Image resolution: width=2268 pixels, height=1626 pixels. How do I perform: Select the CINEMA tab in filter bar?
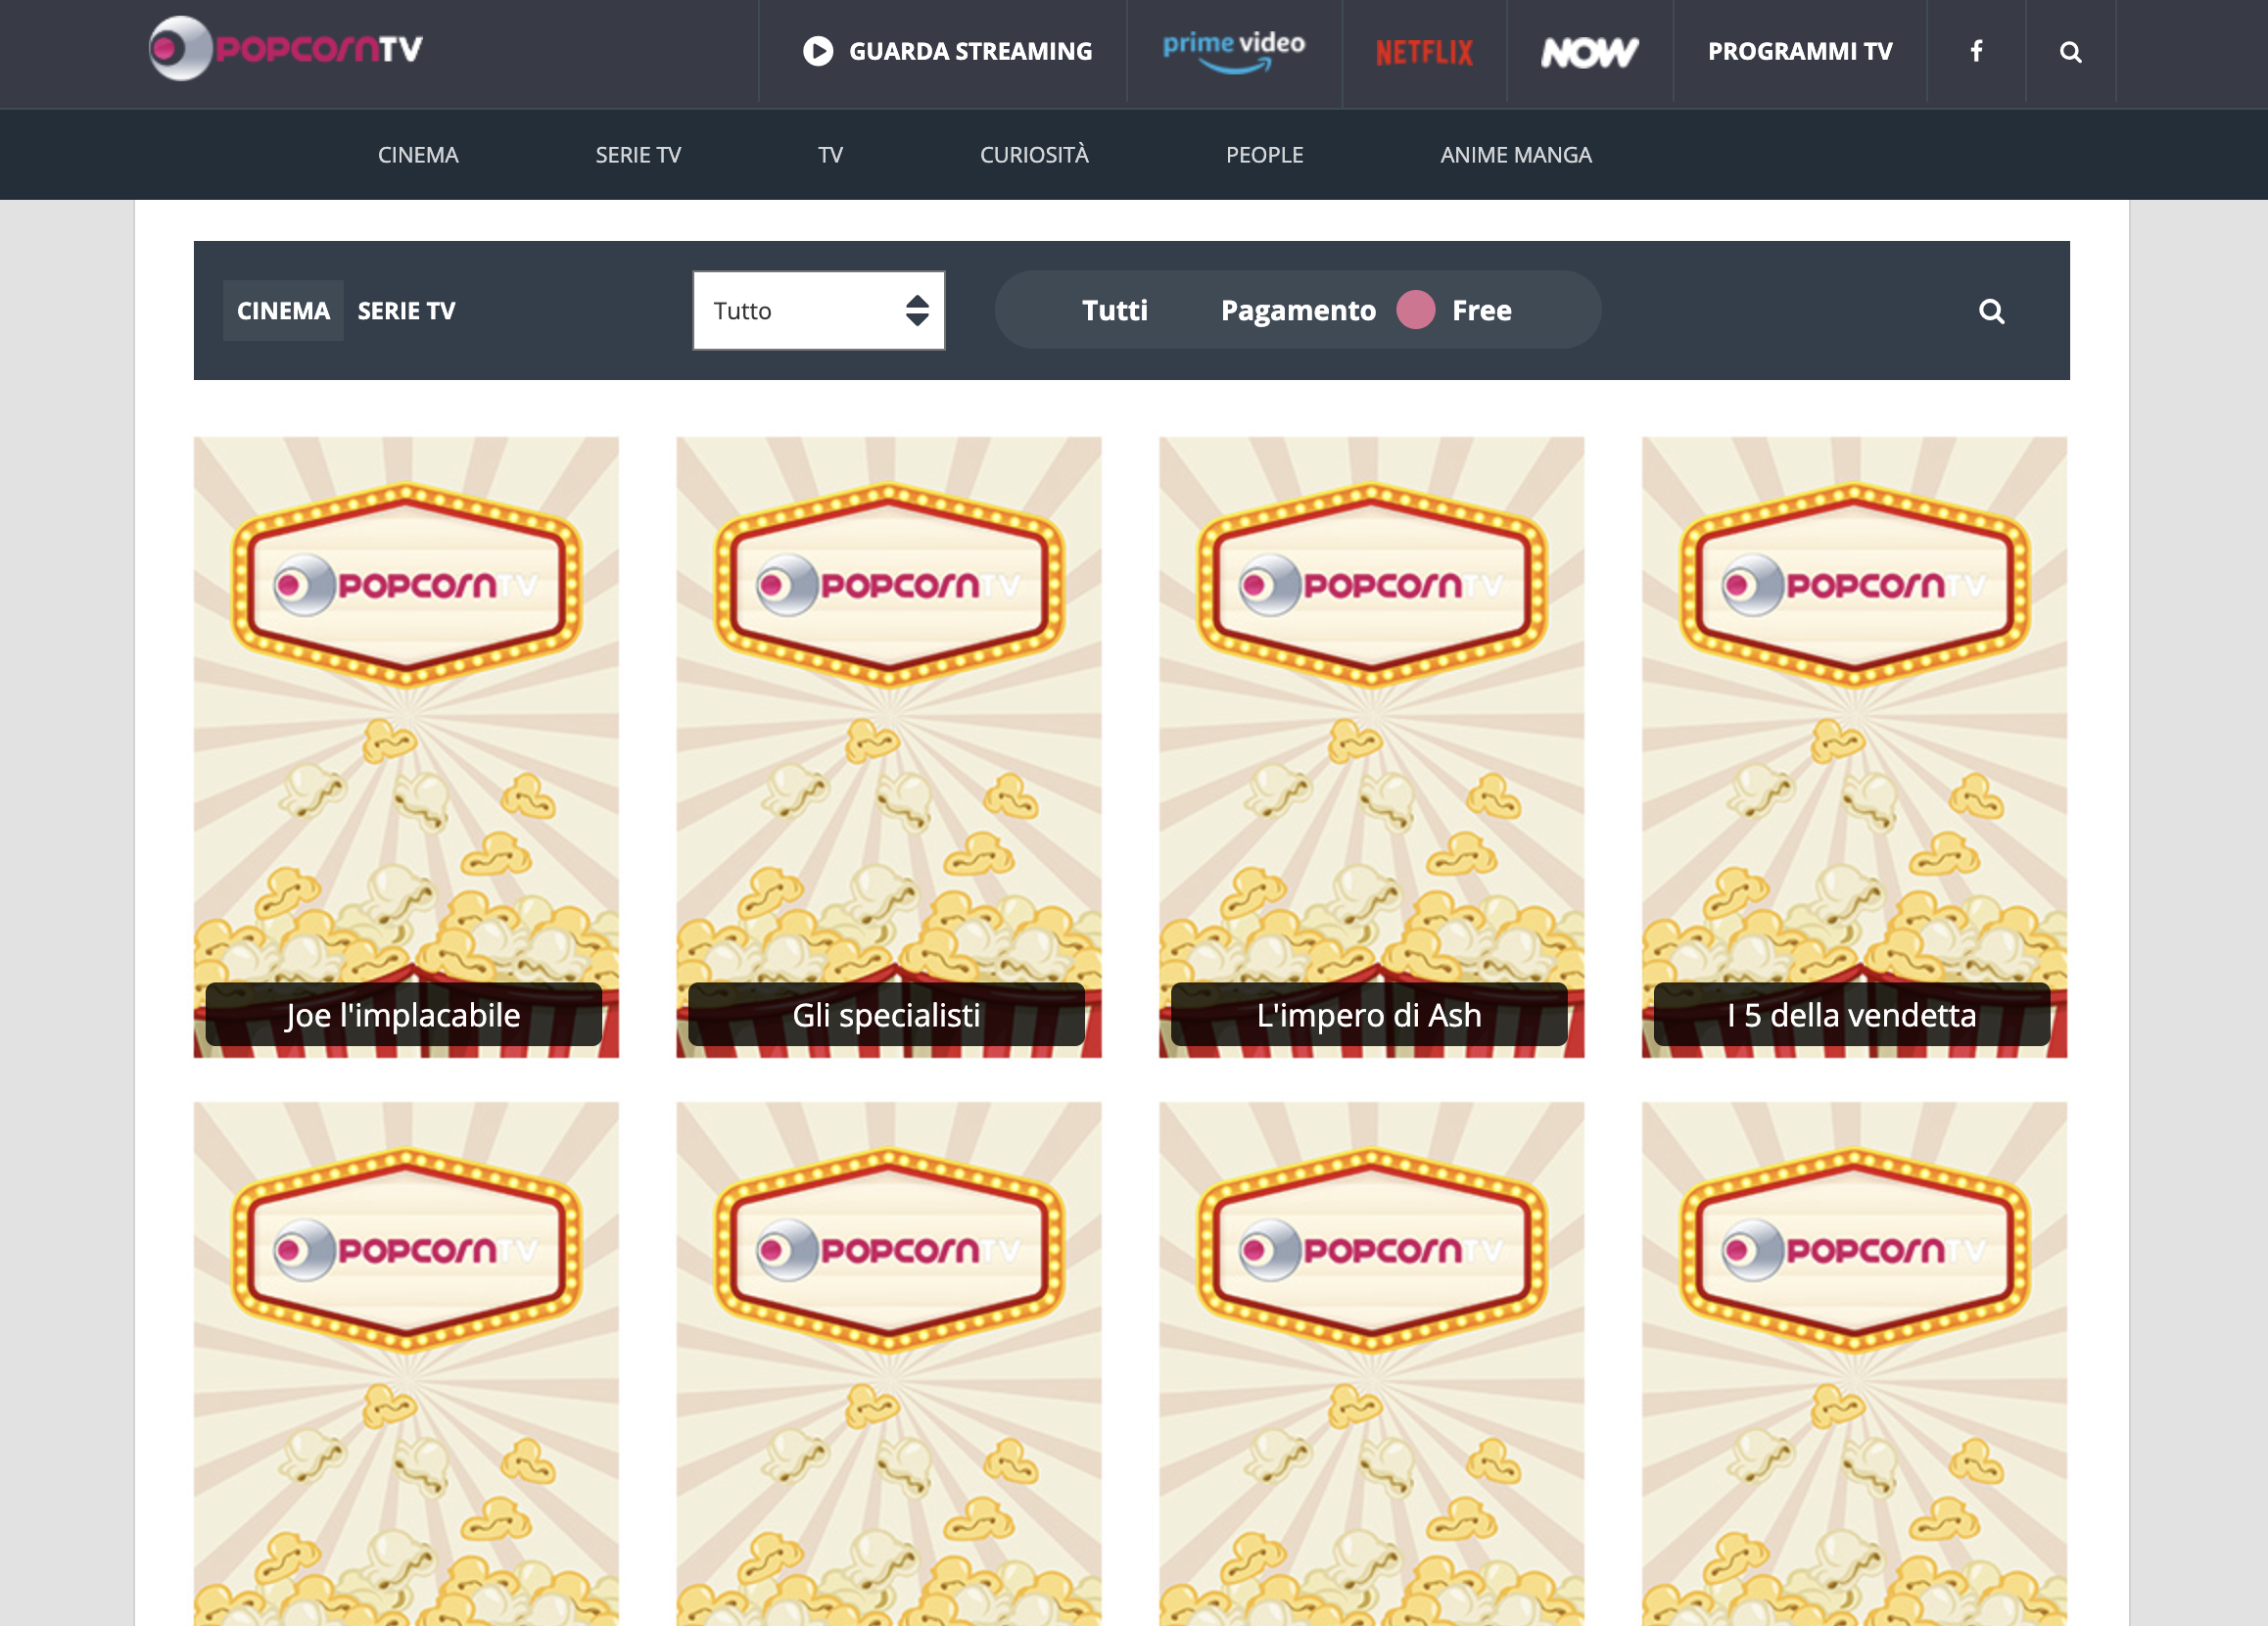click(x=283, y=311)
